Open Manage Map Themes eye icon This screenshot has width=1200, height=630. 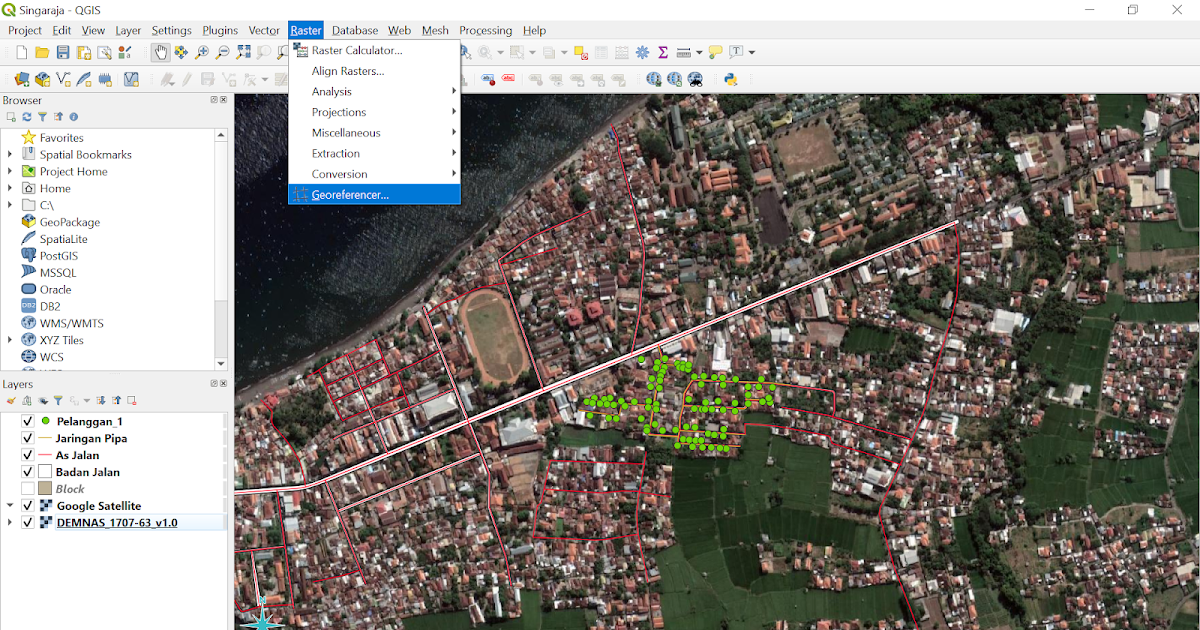click(43, 401)
